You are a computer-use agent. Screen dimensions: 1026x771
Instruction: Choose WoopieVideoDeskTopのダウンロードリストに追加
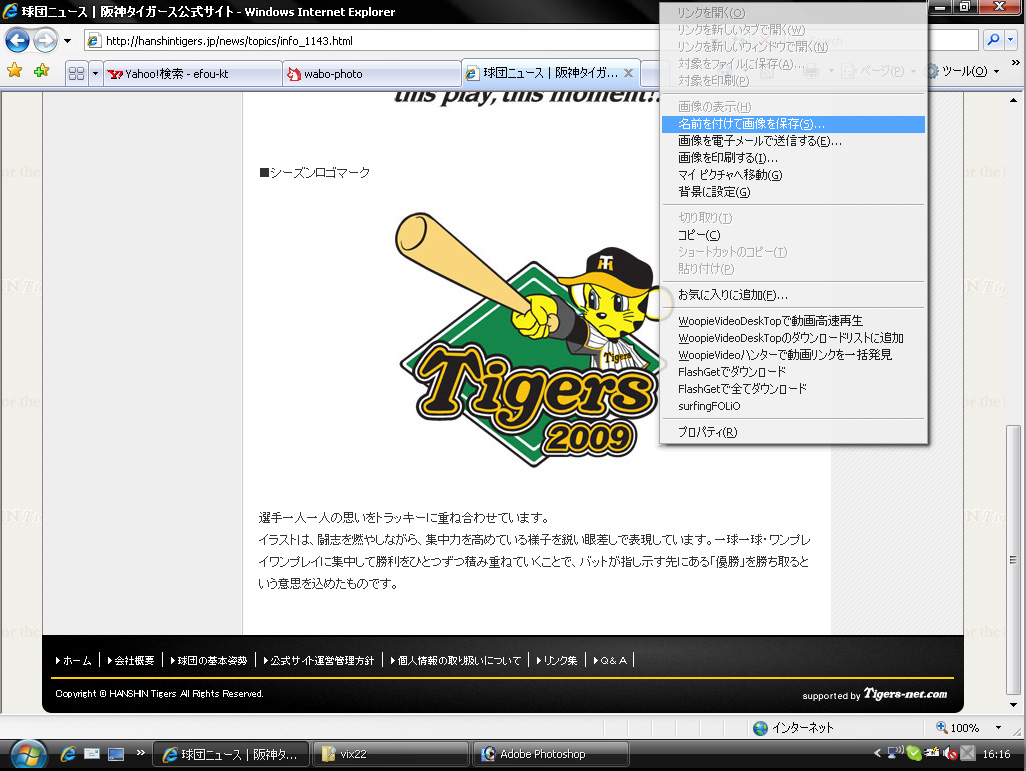(x=793, y=338)
